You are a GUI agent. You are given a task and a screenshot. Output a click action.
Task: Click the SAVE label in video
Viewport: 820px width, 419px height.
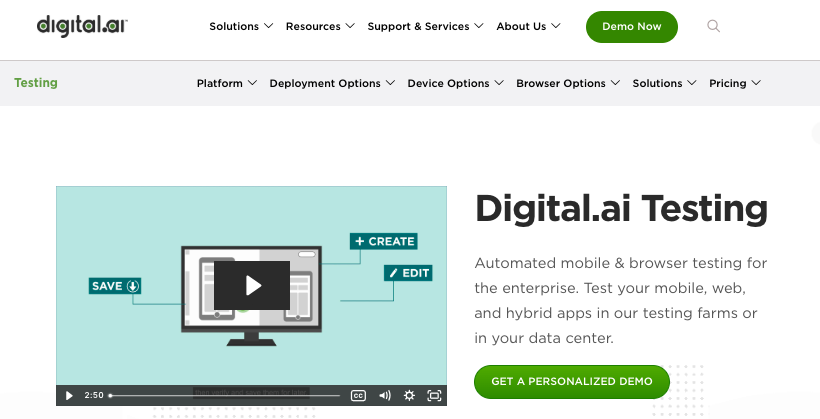115,286
